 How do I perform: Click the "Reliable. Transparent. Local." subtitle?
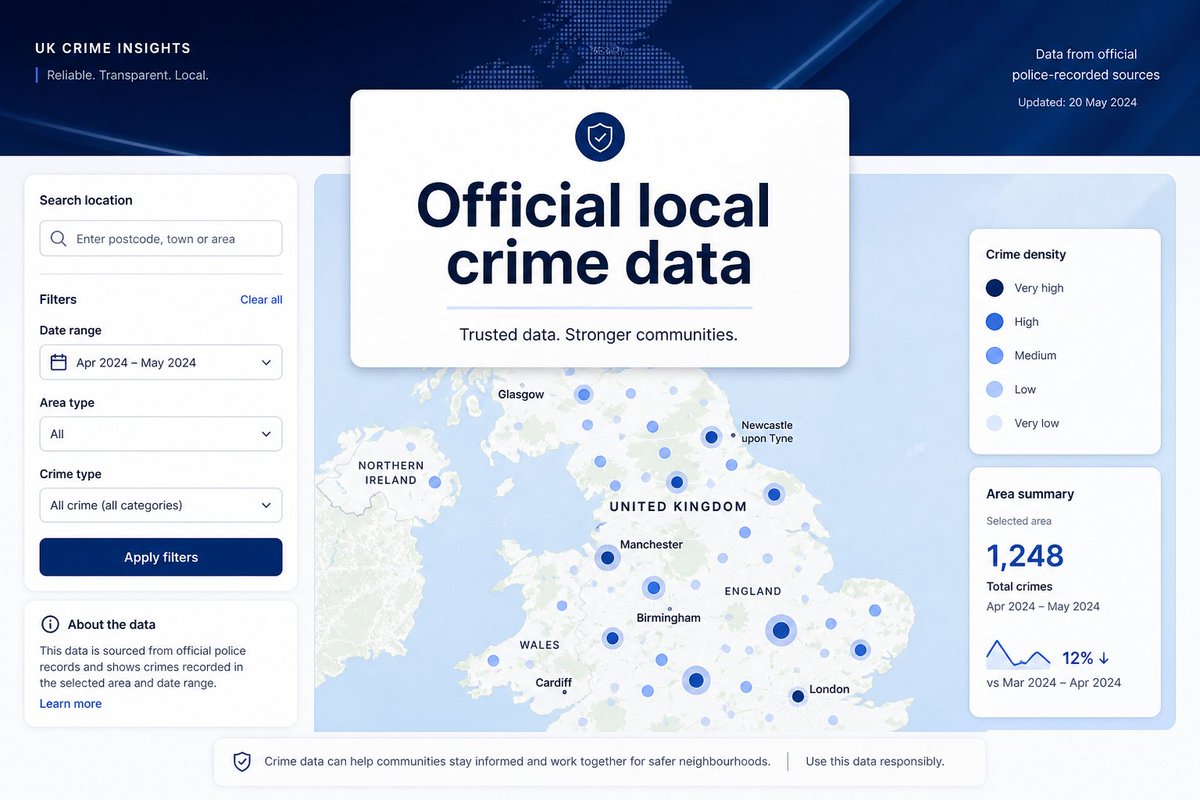128,75
